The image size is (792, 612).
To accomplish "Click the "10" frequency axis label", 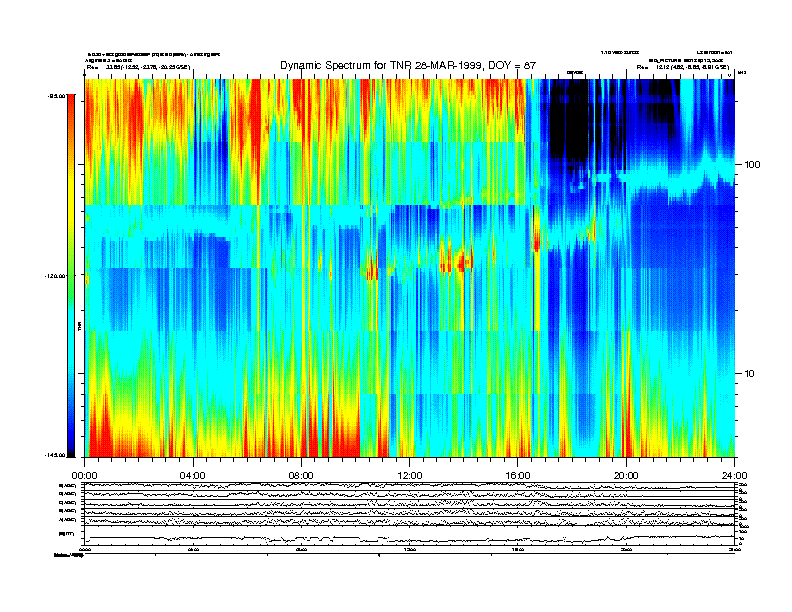I will 750,374.
